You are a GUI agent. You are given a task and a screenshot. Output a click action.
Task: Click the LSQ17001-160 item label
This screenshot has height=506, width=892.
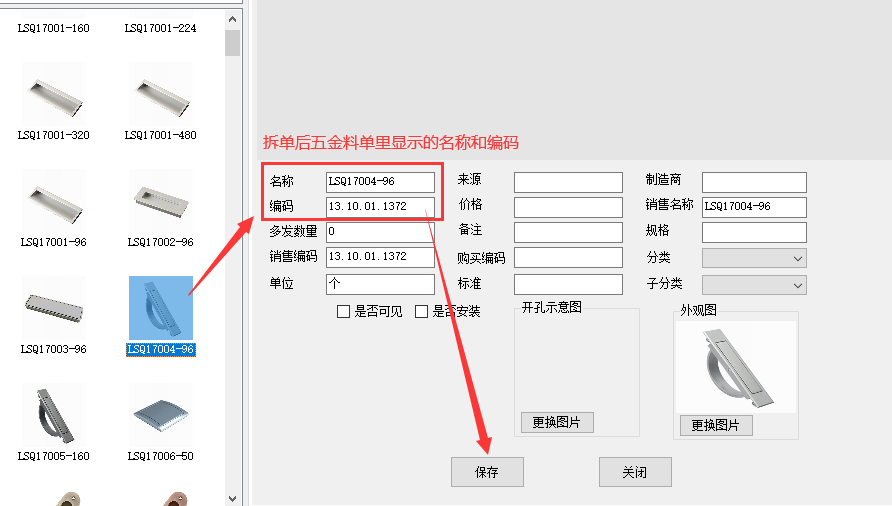tap(53, 28)
